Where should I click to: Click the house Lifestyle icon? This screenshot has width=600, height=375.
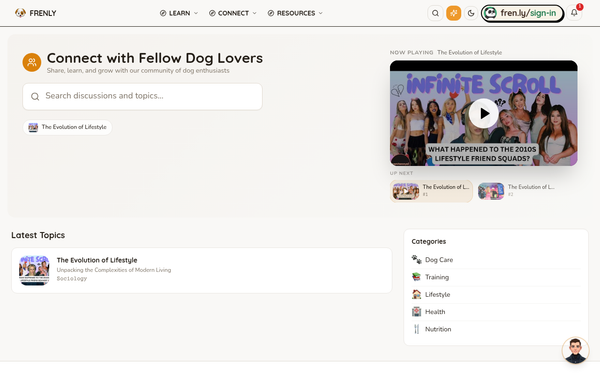(416, 294)
